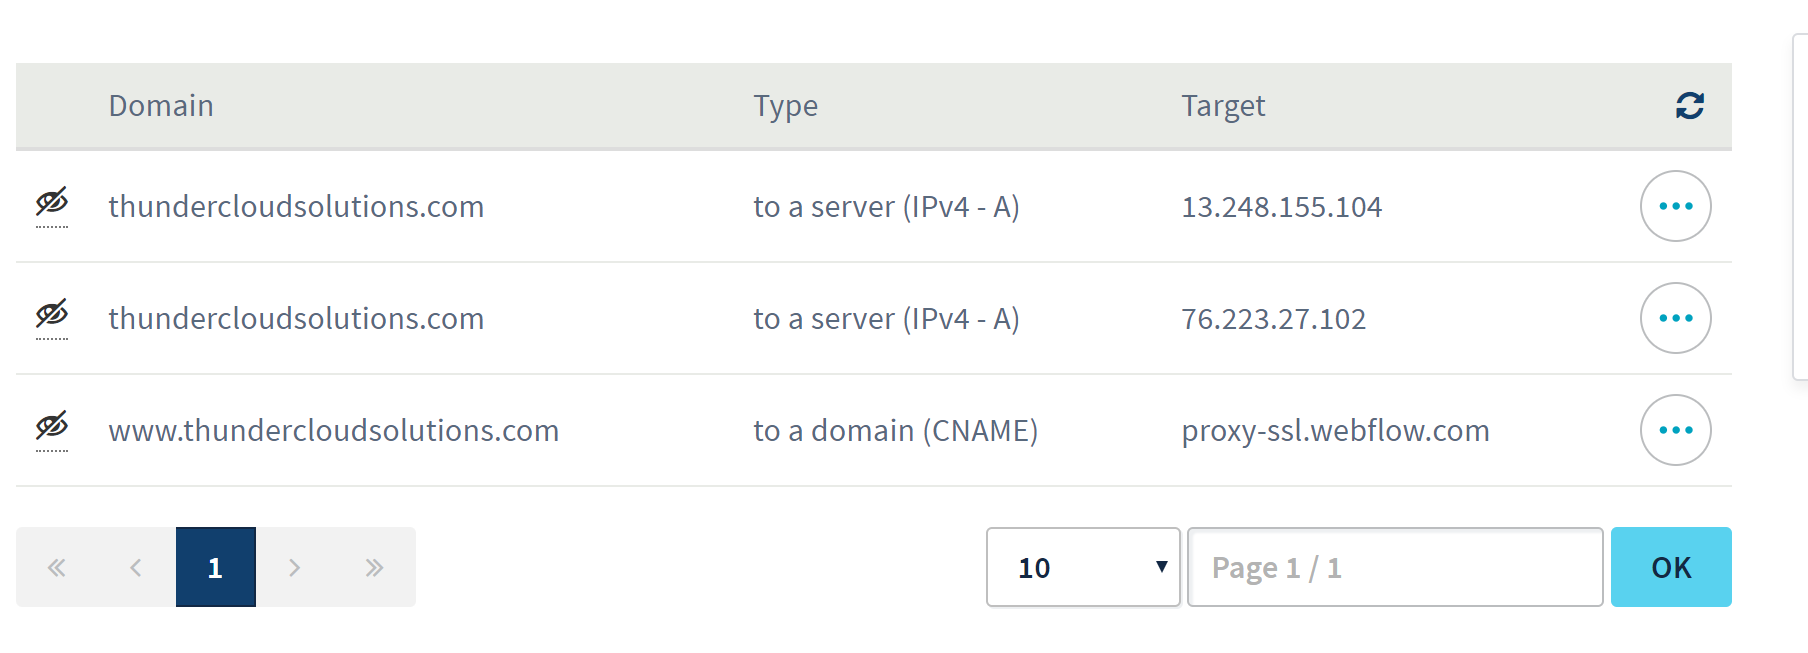Click the Page 1 / 1 input field
Screen dimensions: 1808x653
[x=1394, y=568]
